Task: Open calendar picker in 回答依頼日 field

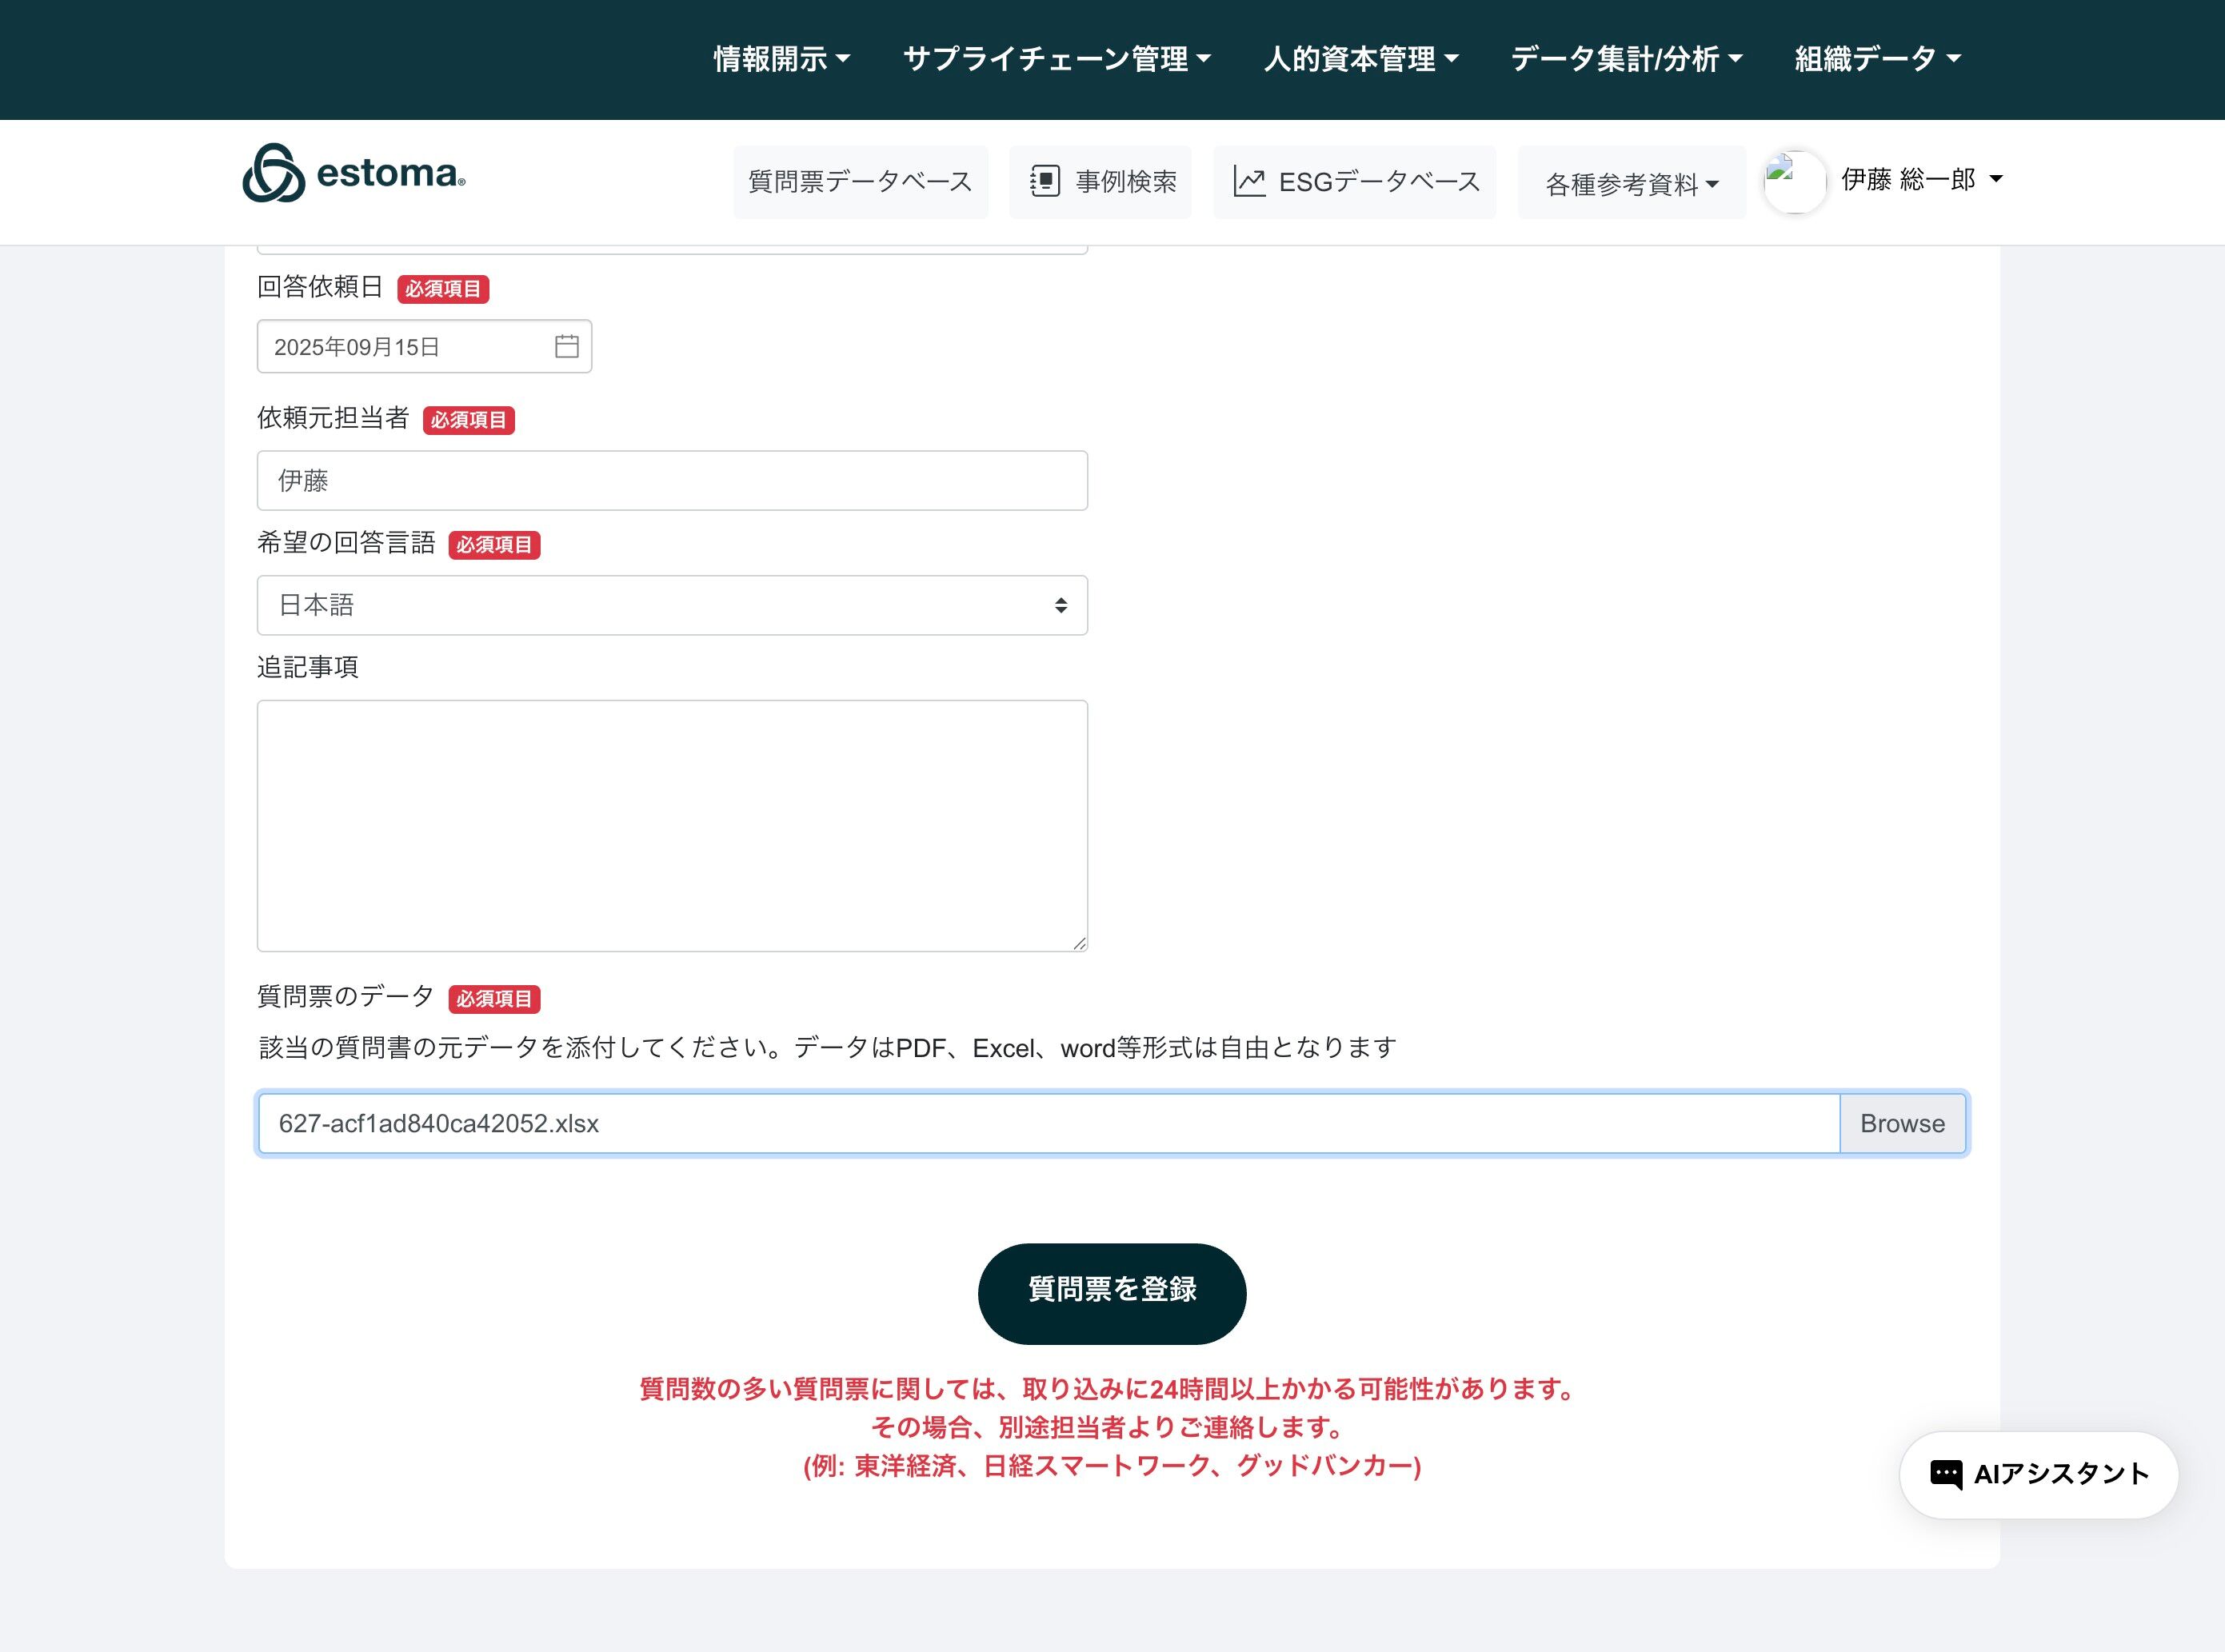Action: click(x=566, y=346)
